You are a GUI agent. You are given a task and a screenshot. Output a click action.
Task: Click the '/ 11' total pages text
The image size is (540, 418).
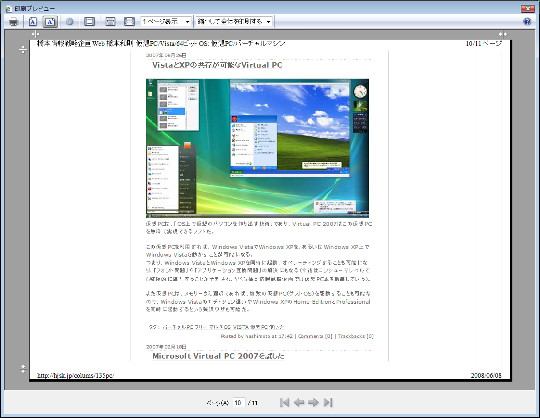pyautogui.click(x=252, y=403)
